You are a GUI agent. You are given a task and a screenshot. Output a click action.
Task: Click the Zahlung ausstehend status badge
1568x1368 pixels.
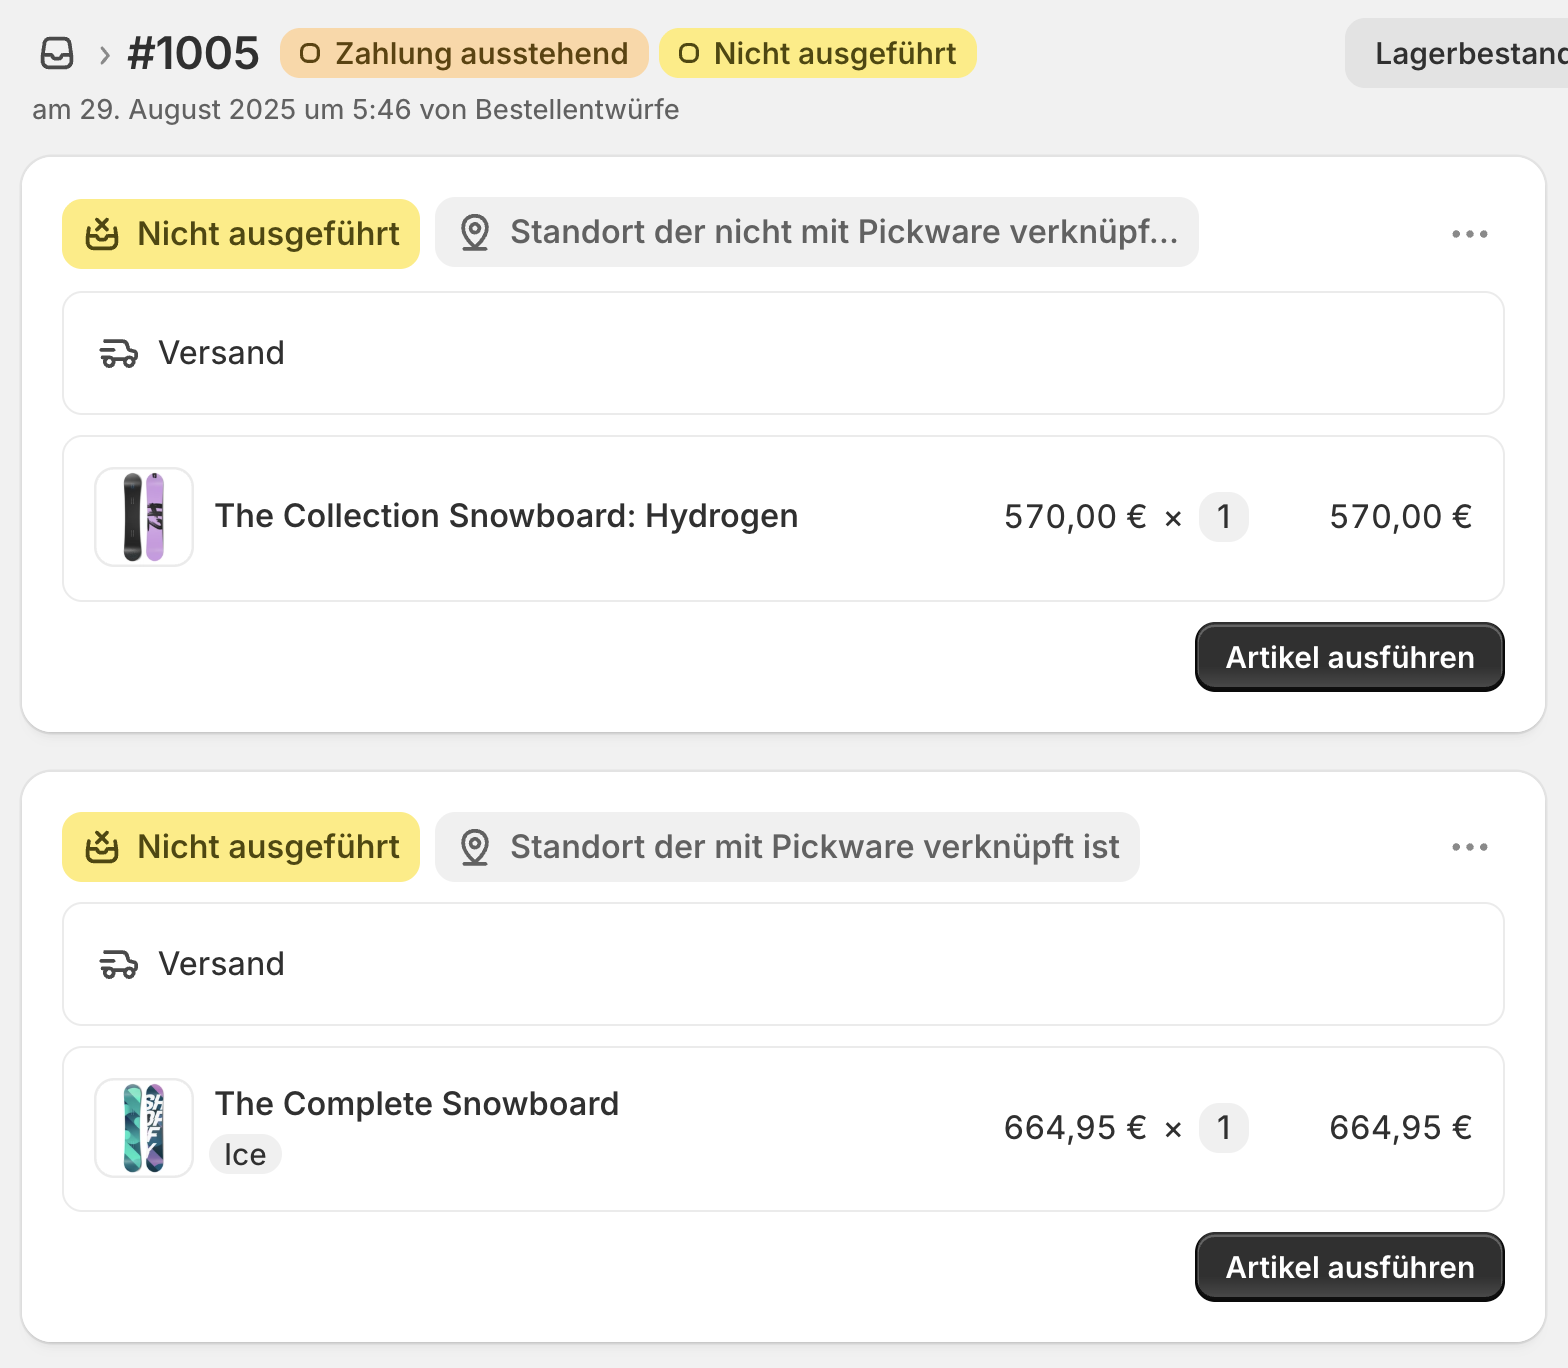pyautogui.click(x=464, y=53)
